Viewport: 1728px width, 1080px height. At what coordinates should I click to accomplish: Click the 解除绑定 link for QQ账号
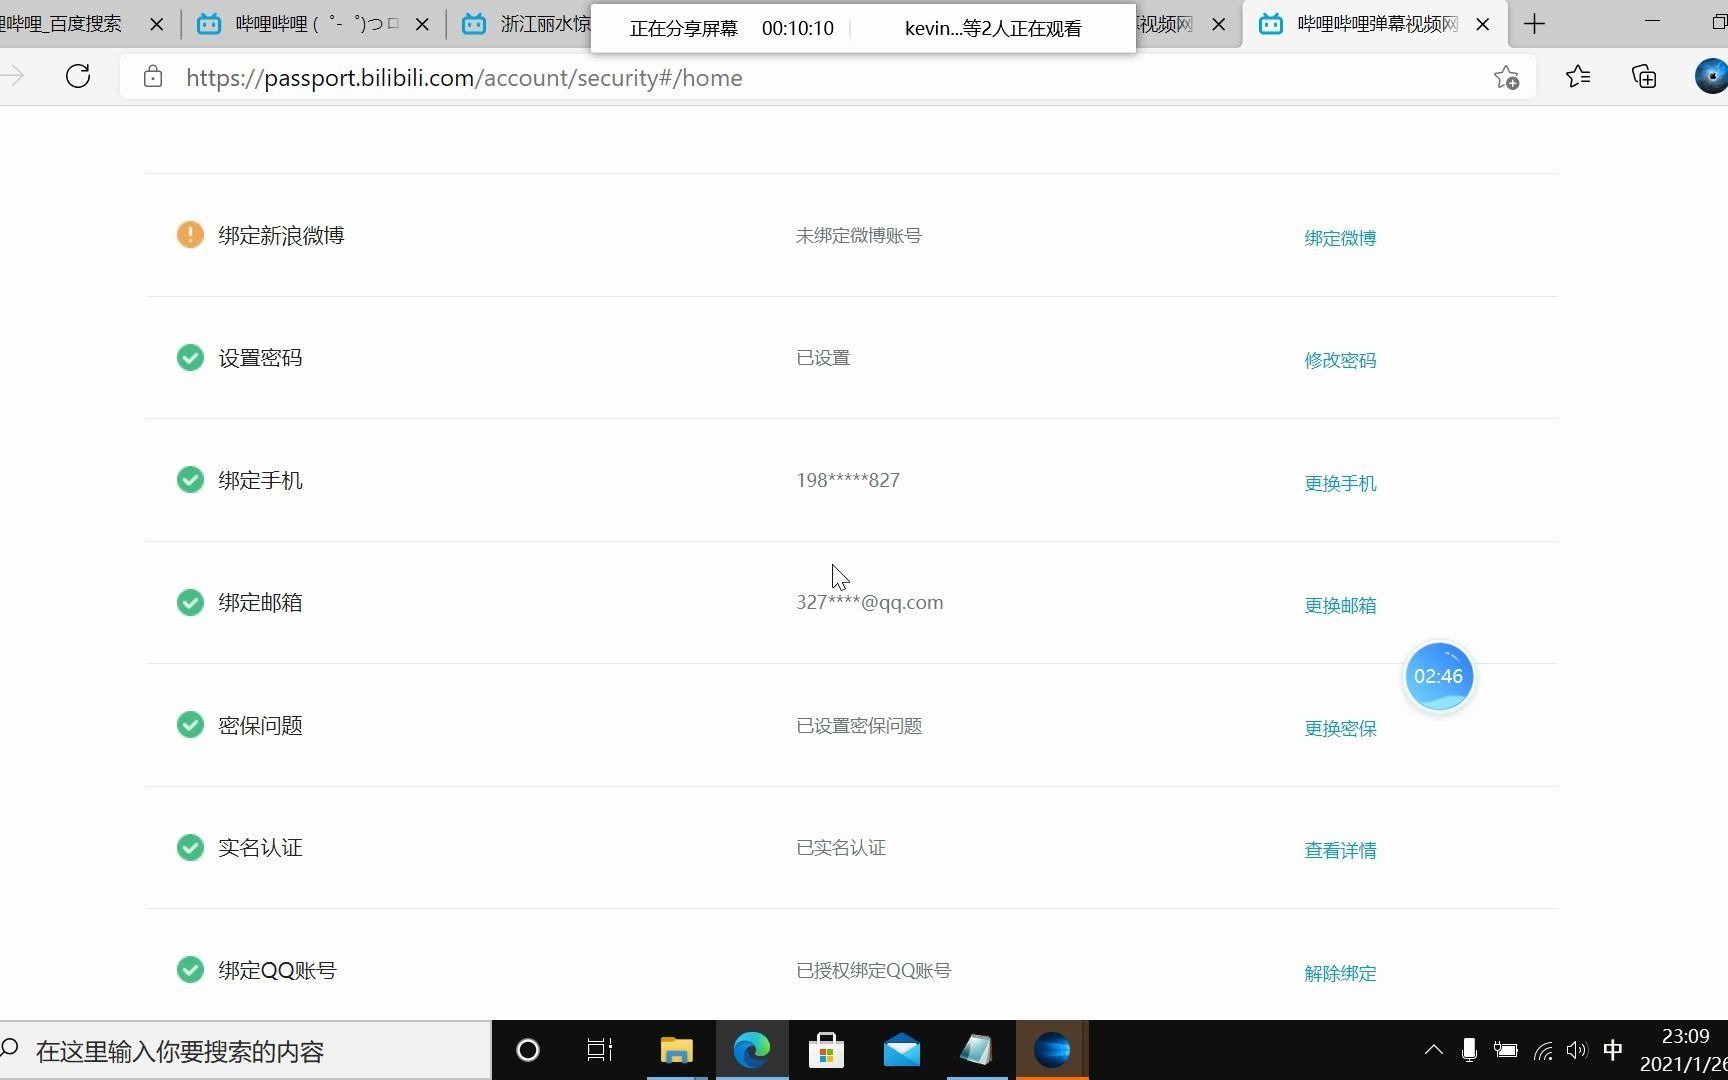click(1340, 973)
